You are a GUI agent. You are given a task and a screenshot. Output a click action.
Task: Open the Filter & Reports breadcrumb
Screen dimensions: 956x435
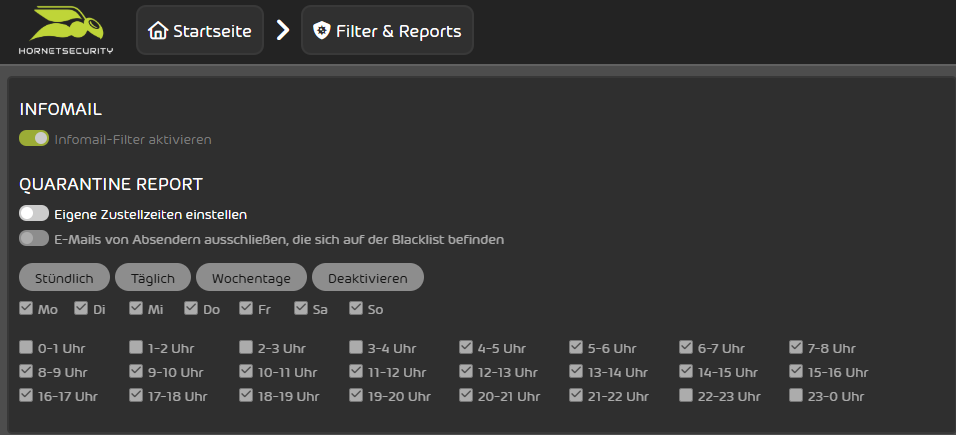coord(387,31)
